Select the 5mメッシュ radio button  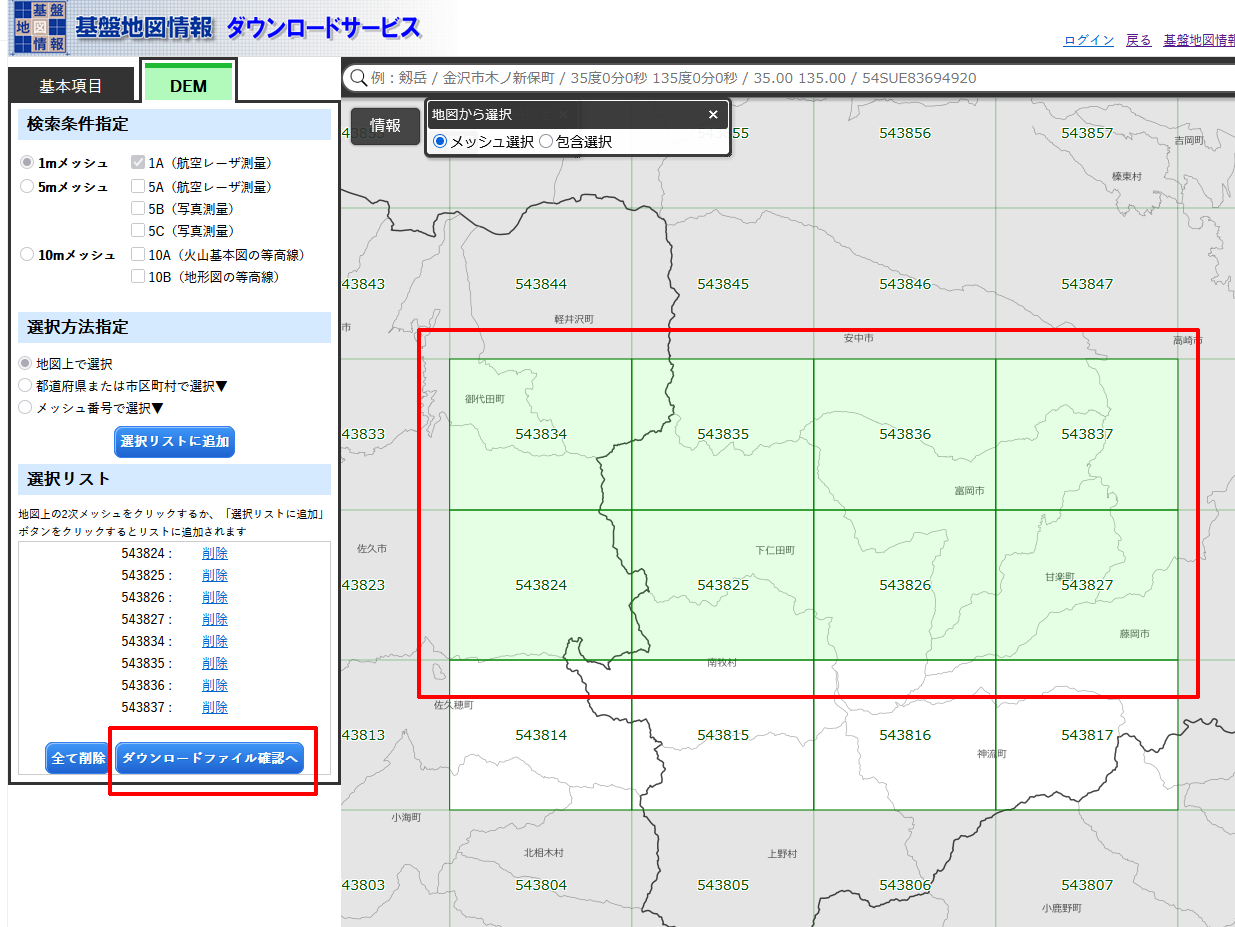(x=27, y=187)
